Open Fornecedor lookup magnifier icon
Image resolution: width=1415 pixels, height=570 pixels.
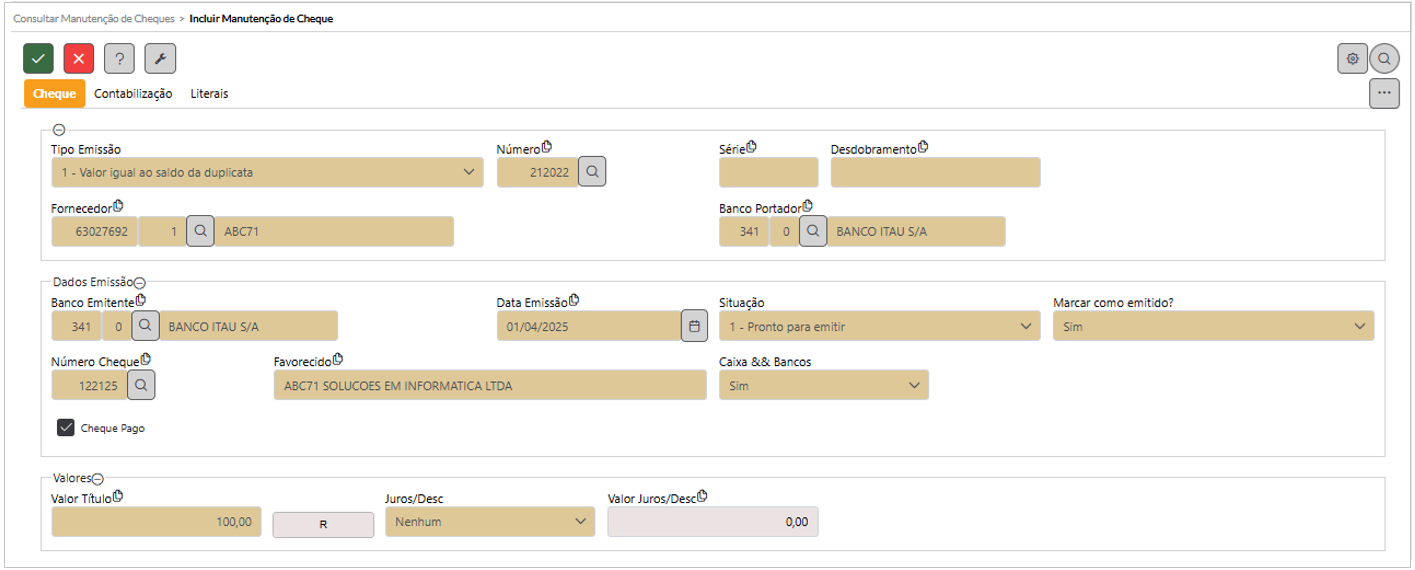point(200,231)
